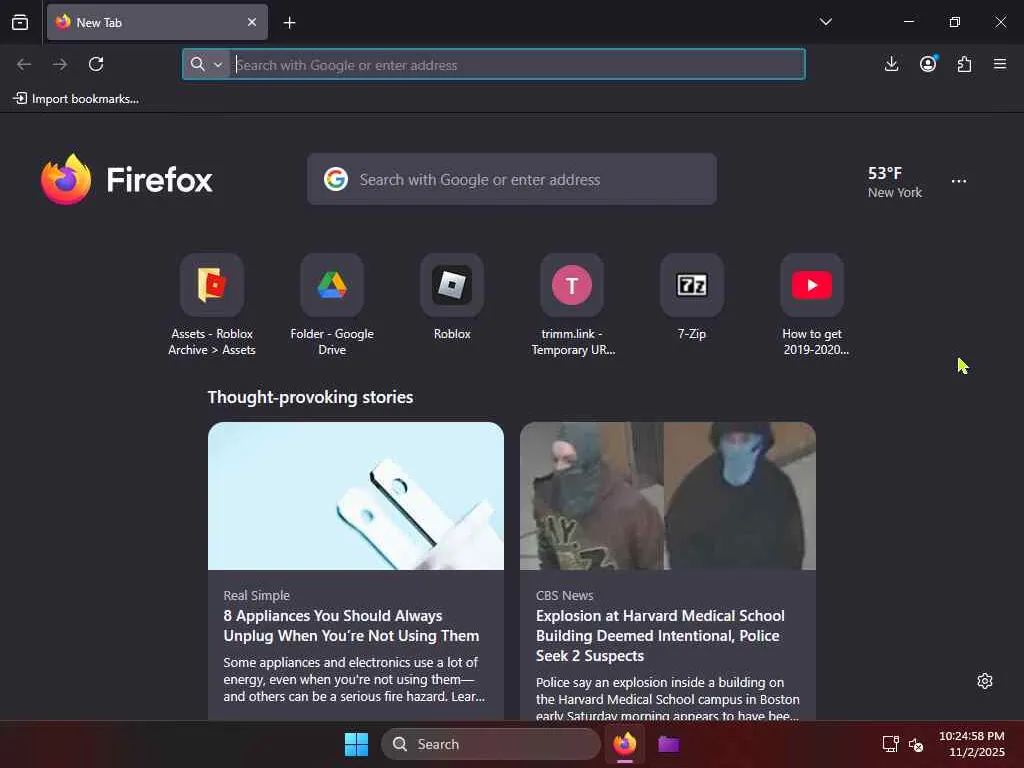Open 8 Appliances You Should Always Unplug headline
Viewport: 1024px width, 768px height.
351,626
